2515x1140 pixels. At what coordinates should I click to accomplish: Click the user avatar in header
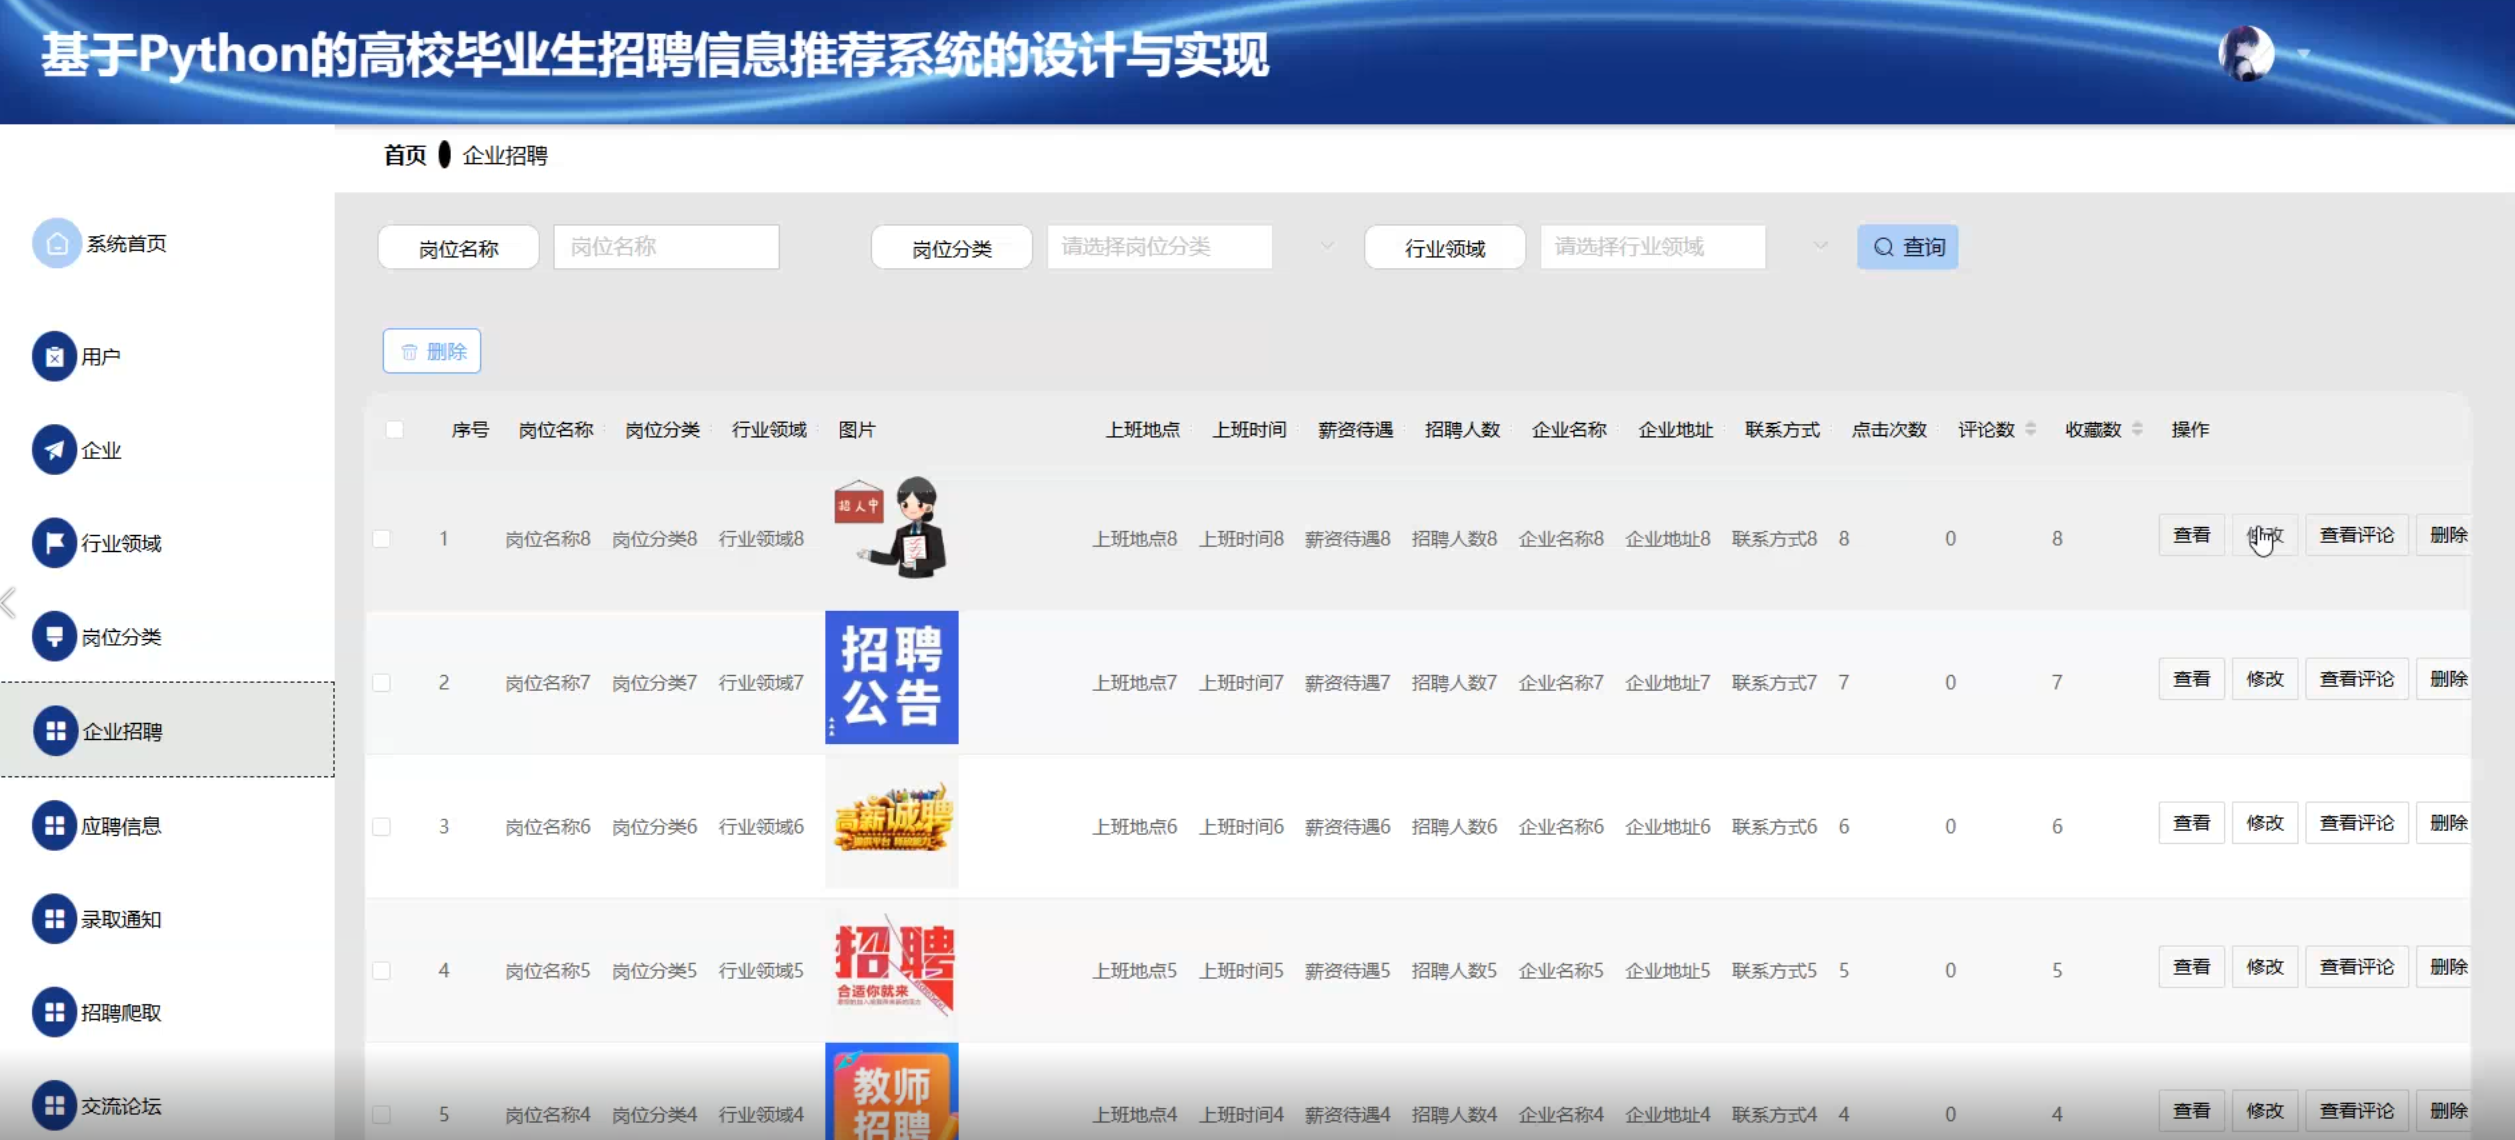point(2246,53)
